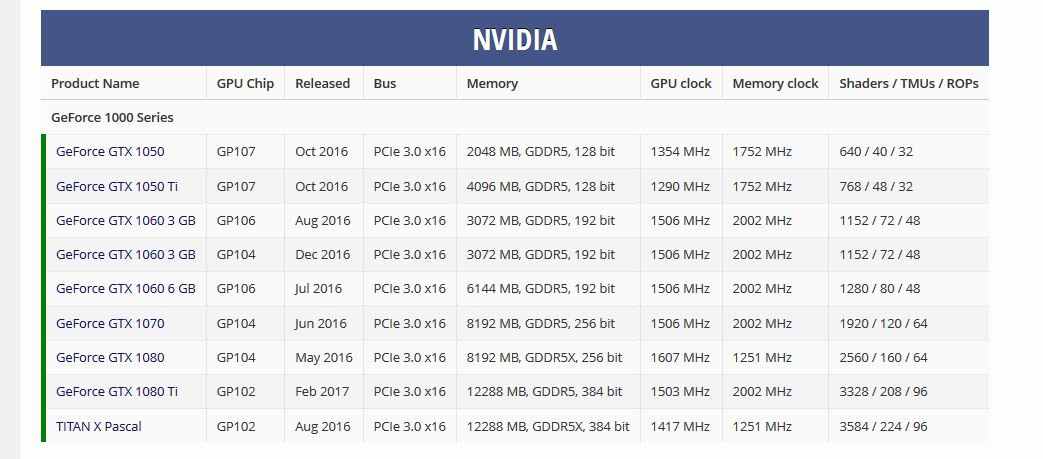This screenshot has width=1043, height=459.
Task: Click the GeForce 1000 Series group row
Action: (x=515, y=117)
